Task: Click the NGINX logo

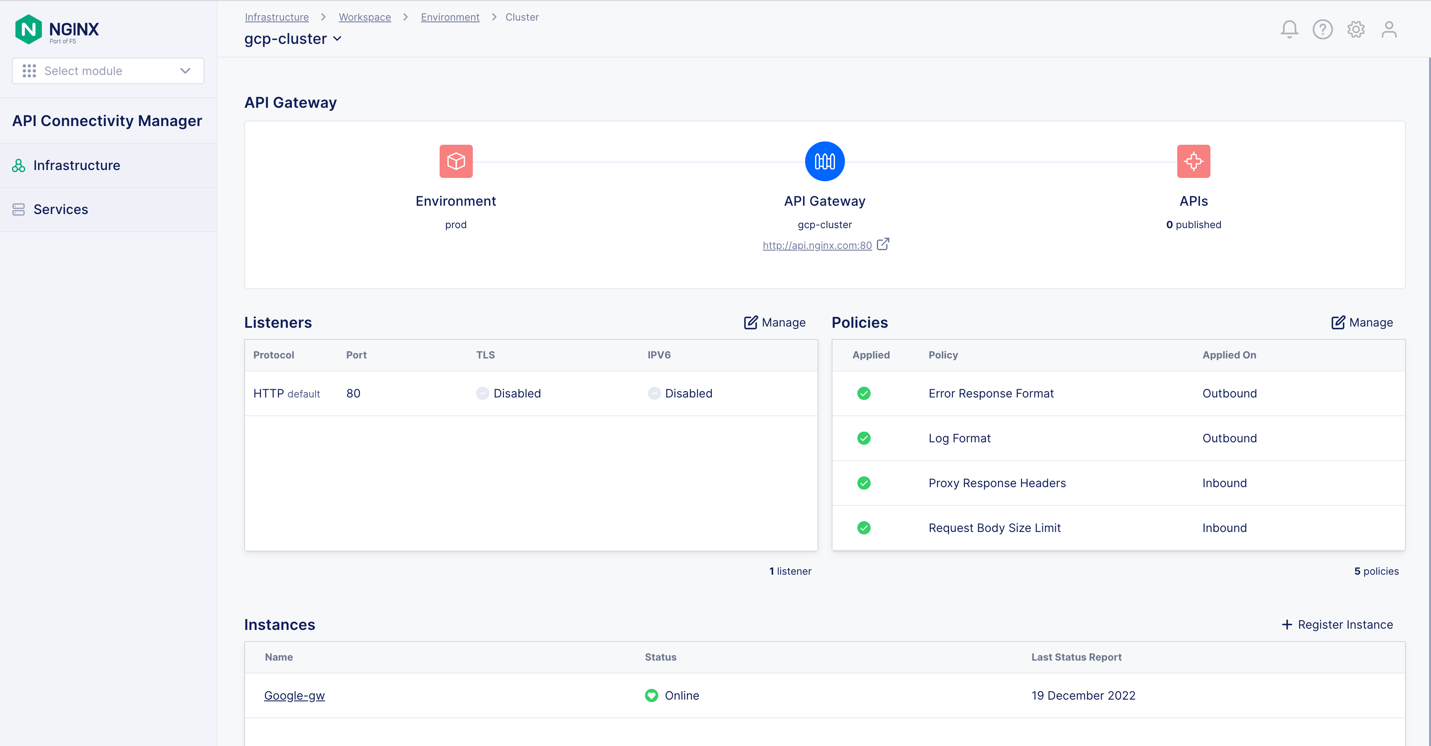Action: [57, 29]
